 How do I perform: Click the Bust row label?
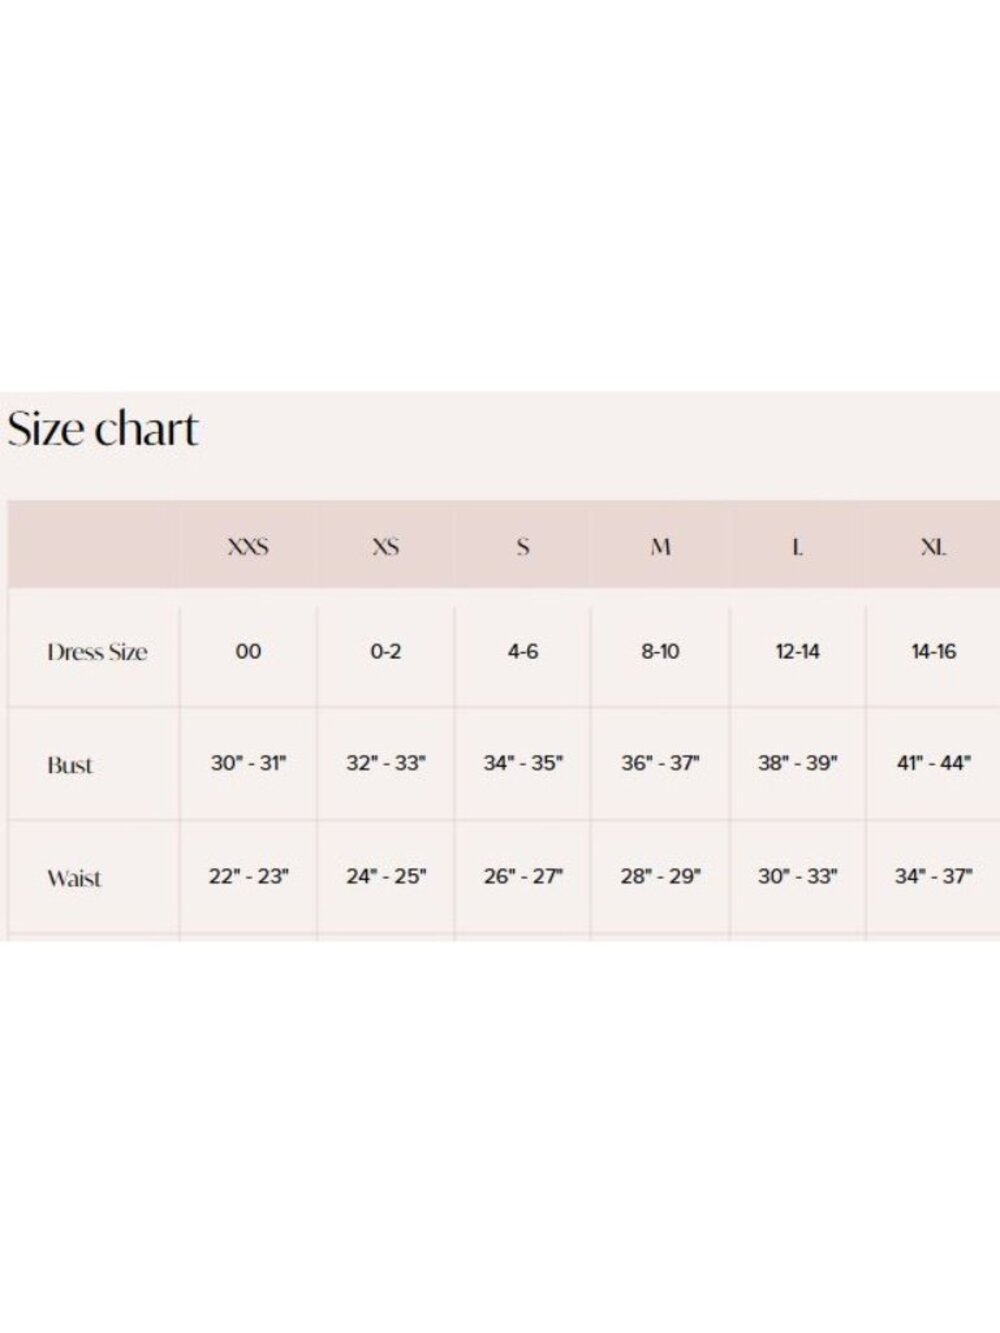click(70, 765)
